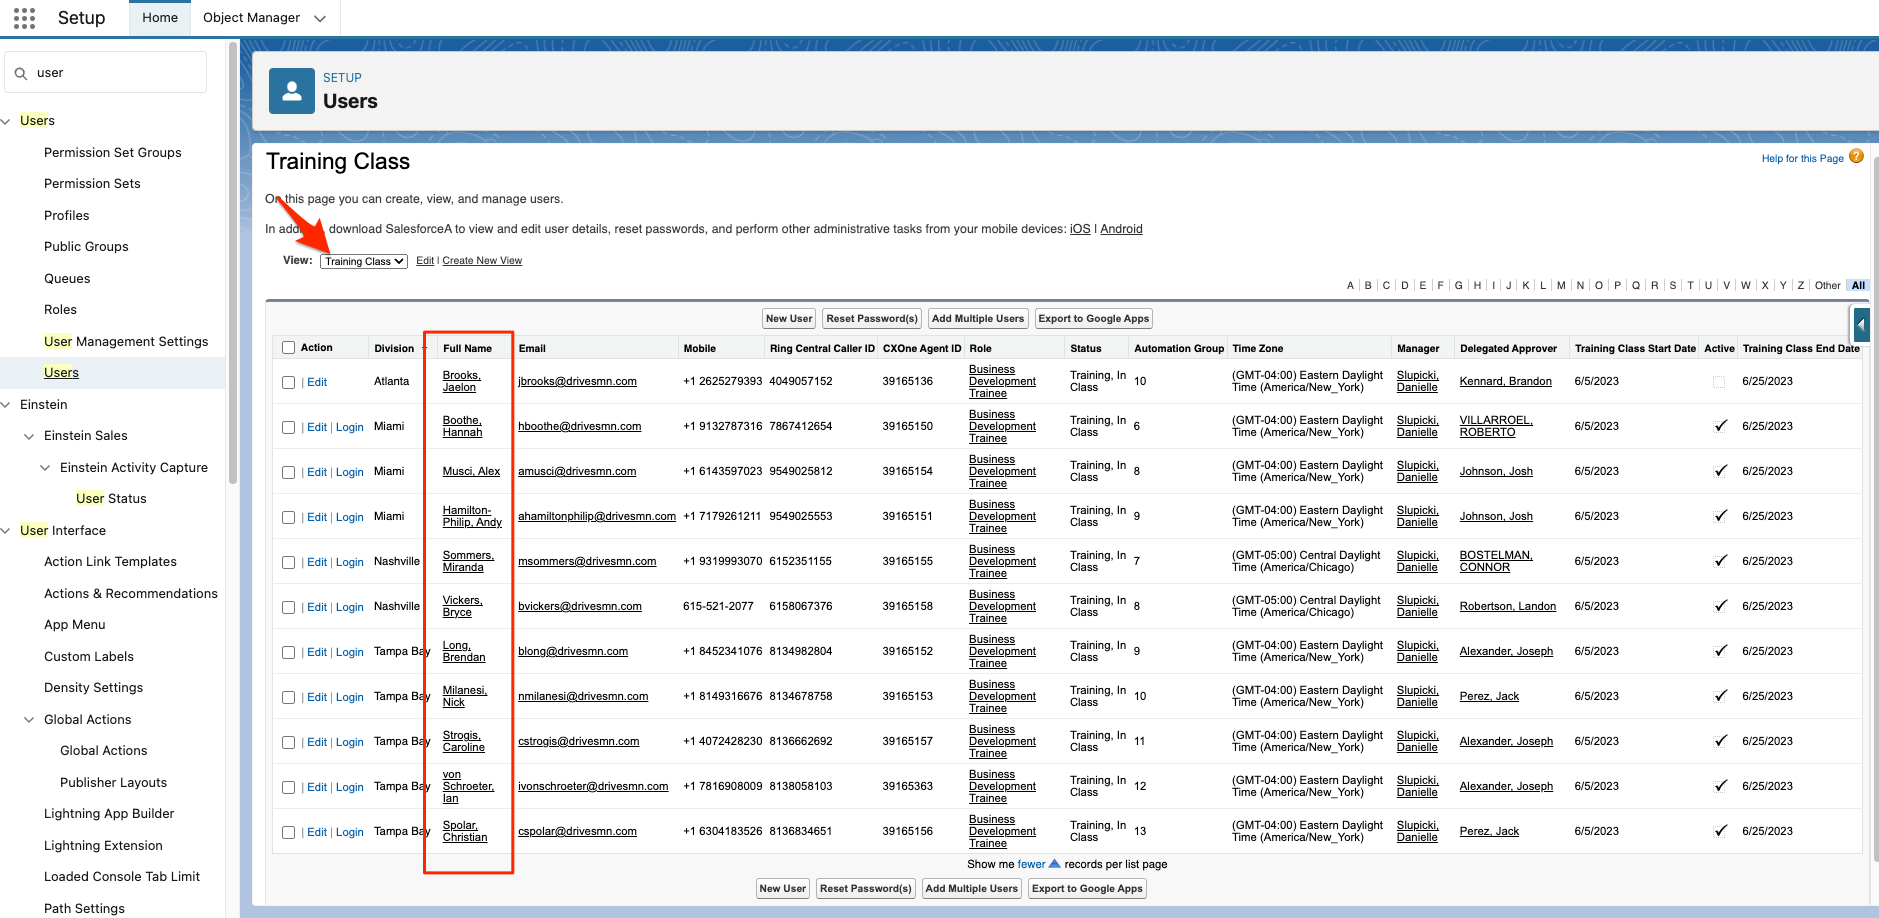The image size is (1879, 918).
Task: Filter users by letter M
Action: 1561,286
